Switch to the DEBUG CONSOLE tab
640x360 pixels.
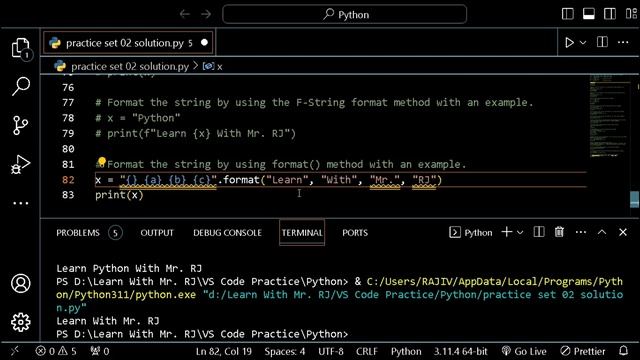[x=227, y=233]
